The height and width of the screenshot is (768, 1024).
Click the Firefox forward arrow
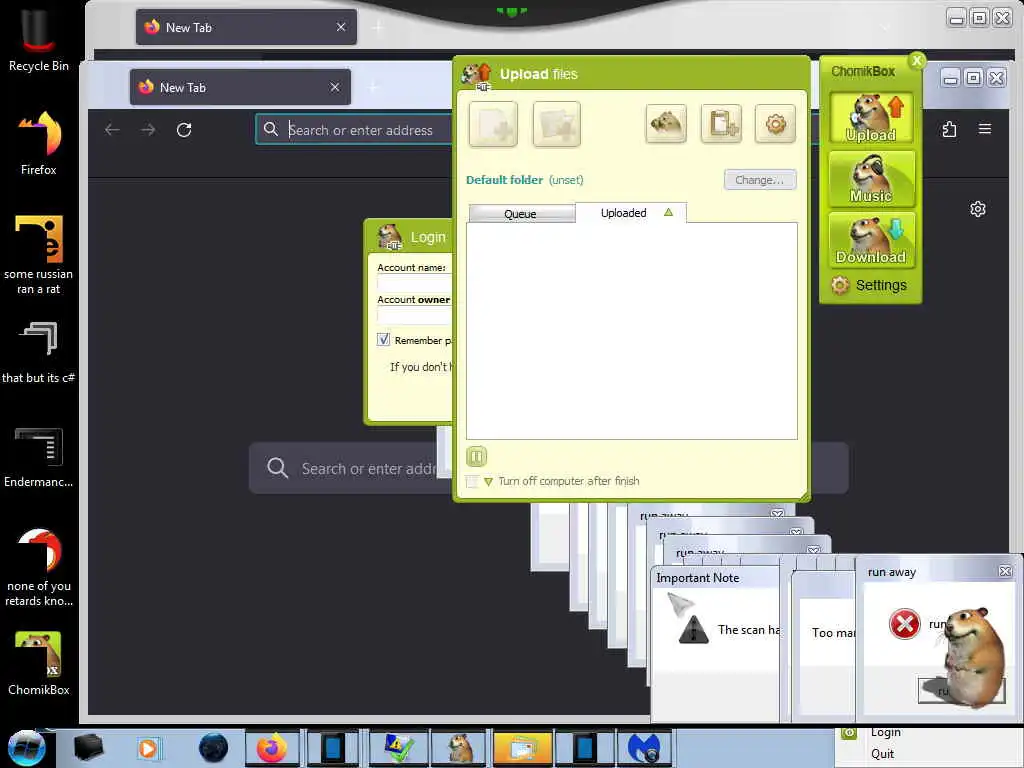(x=148, y=130)
